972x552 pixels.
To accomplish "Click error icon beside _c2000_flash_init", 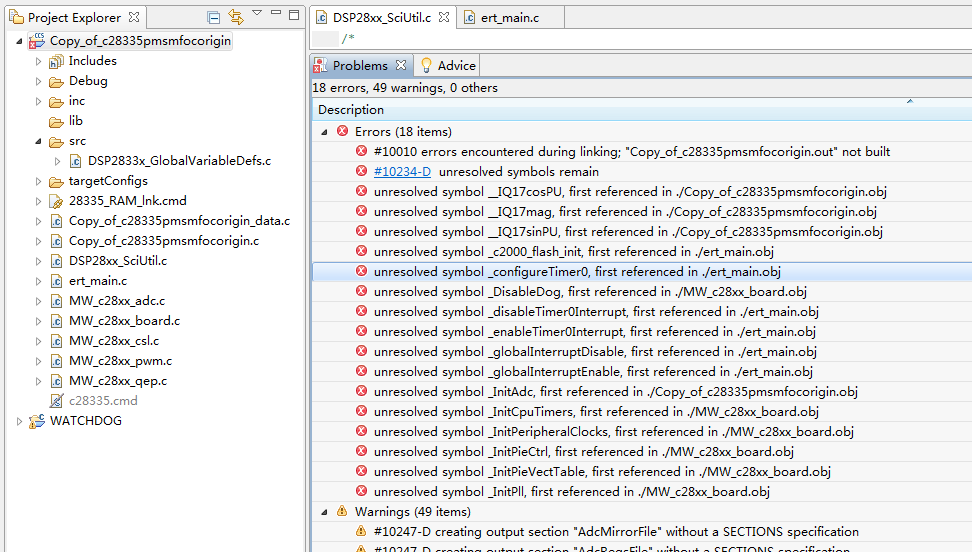I will click(x=361, y=251).
